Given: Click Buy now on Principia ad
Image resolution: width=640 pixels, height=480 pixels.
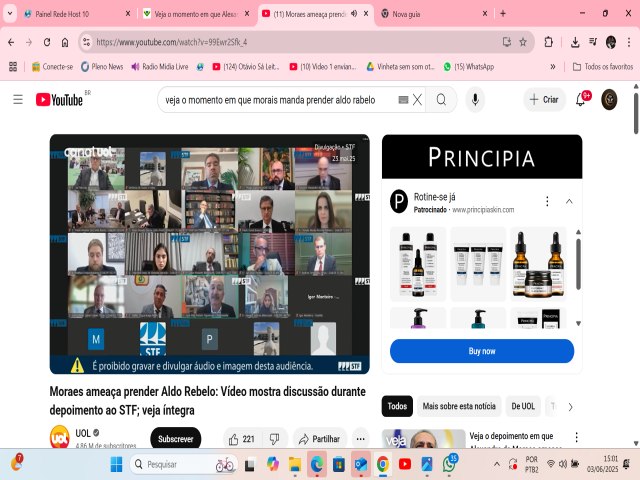Looking at the screenshot, I should pos(482,351).
